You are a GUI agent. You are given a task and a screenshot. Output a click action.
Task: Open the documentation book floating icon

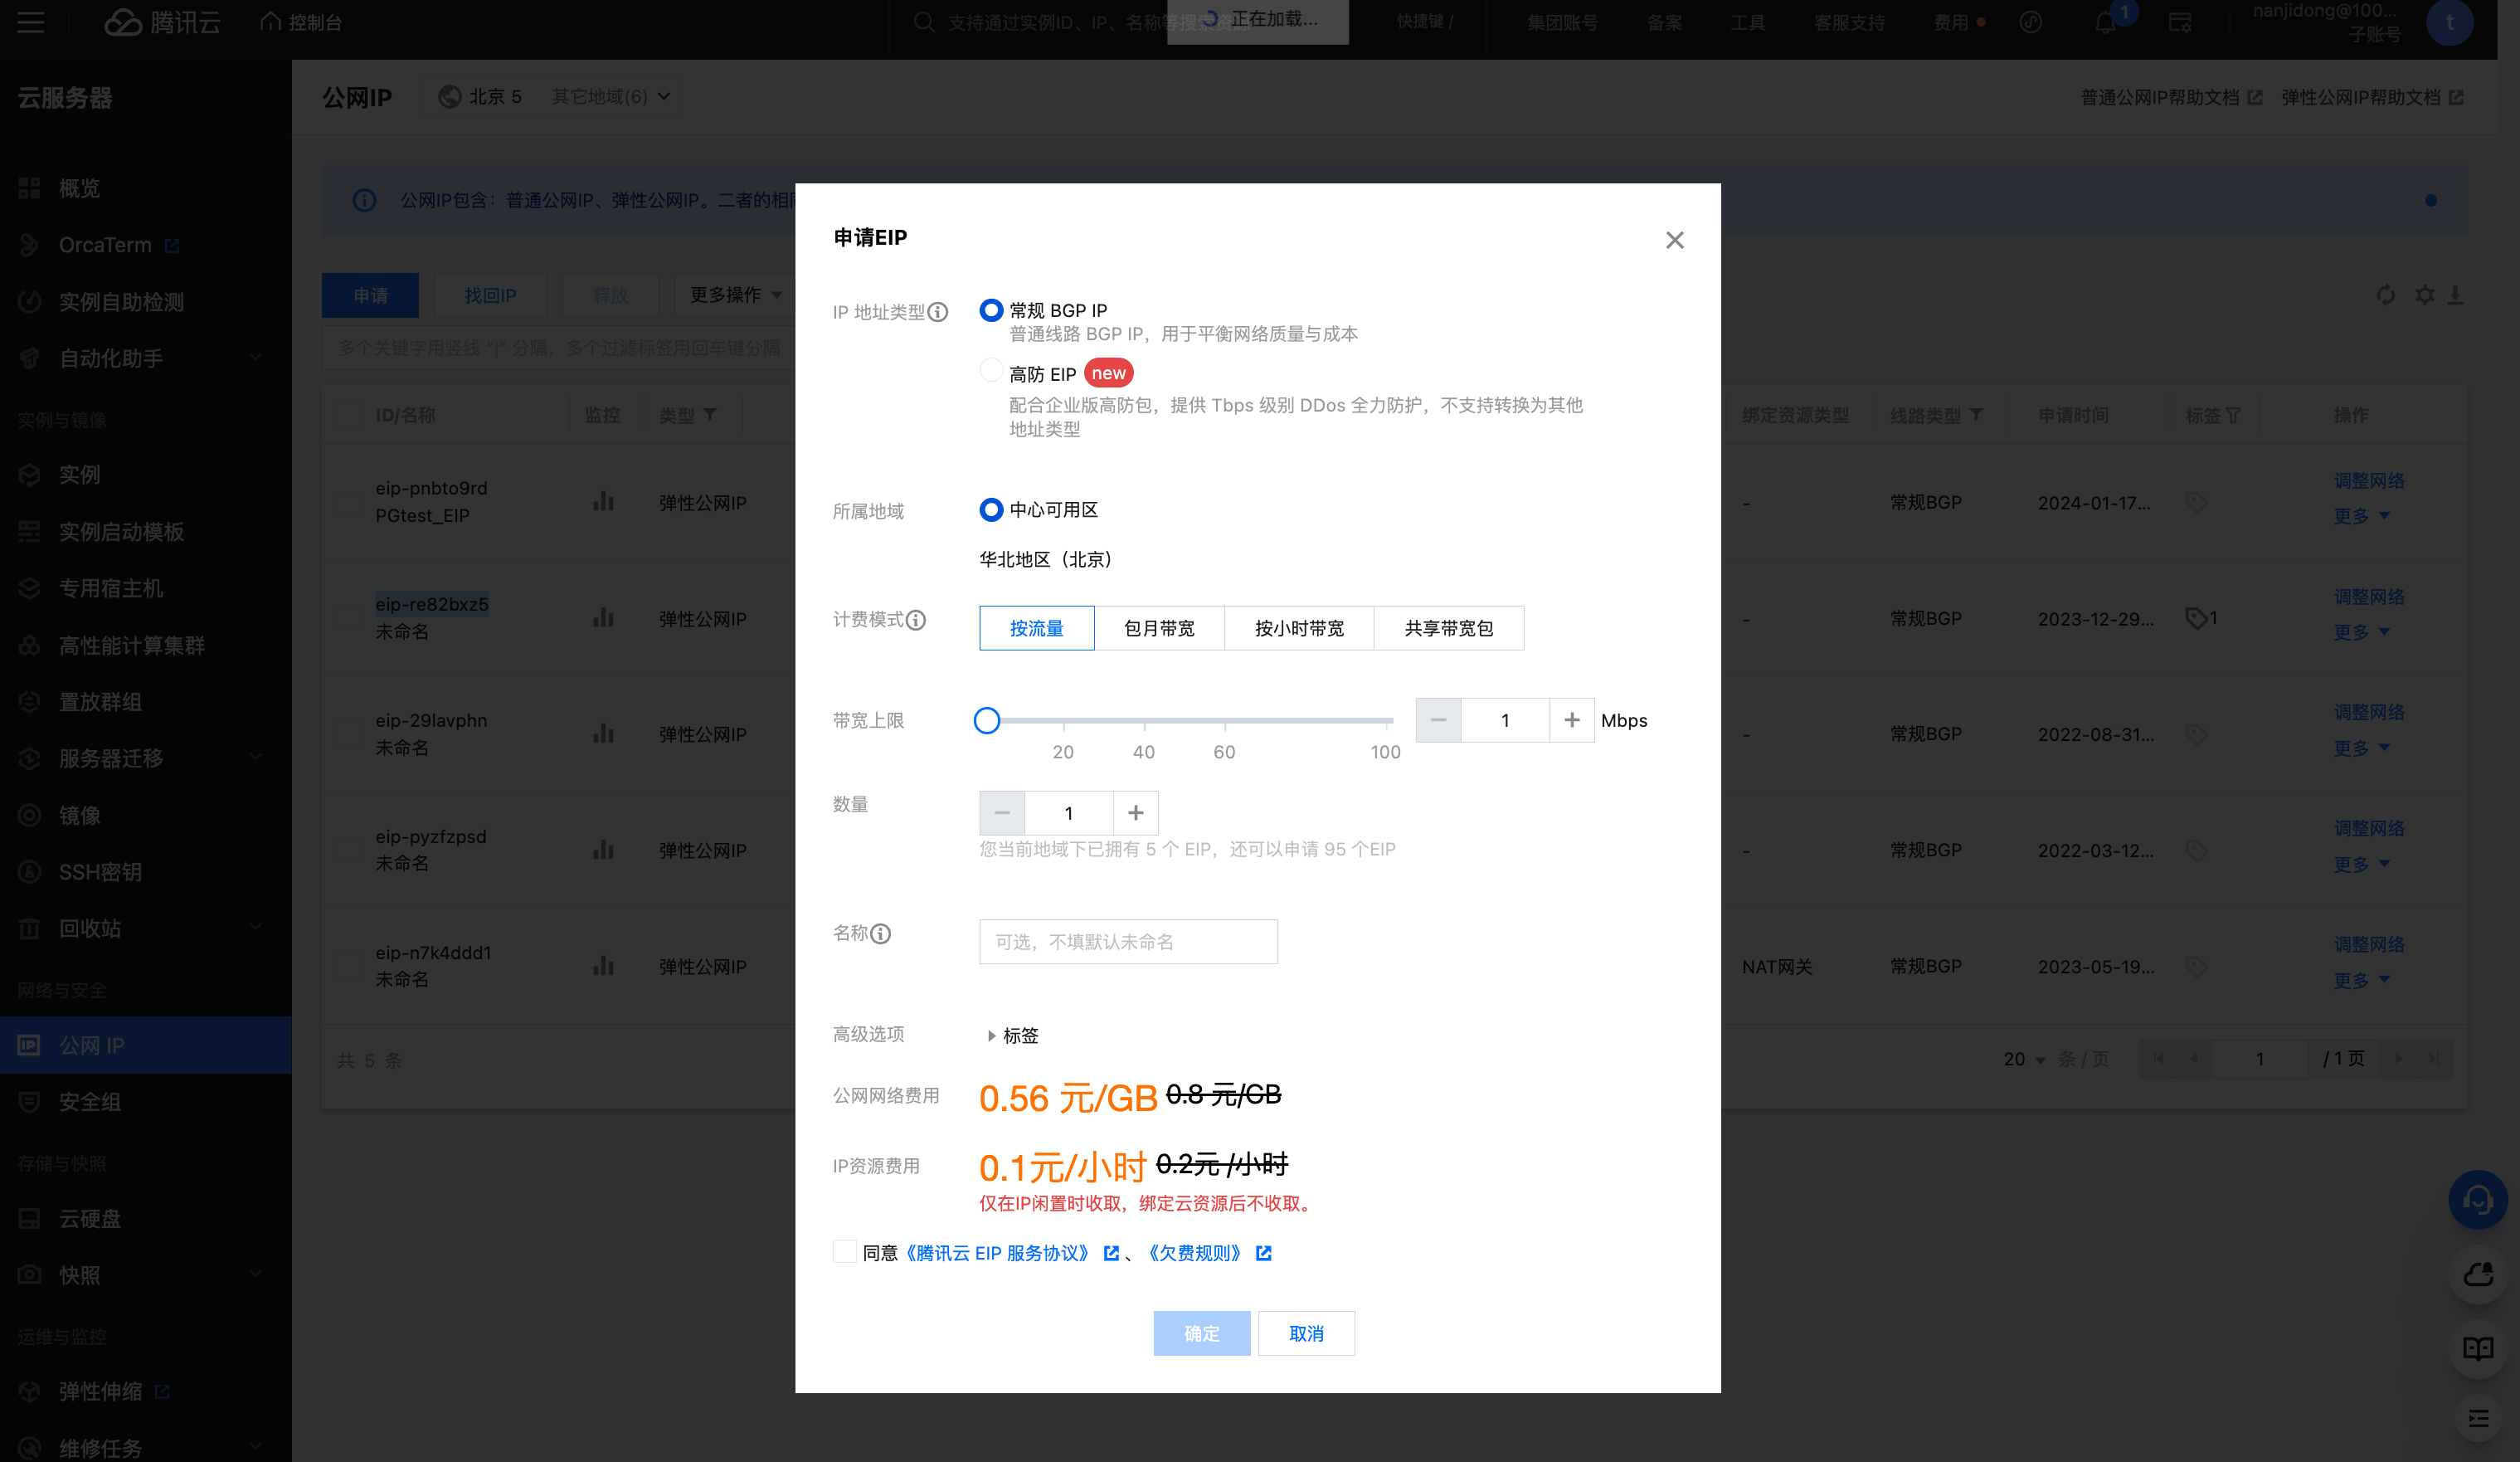pos(2477,1348)
